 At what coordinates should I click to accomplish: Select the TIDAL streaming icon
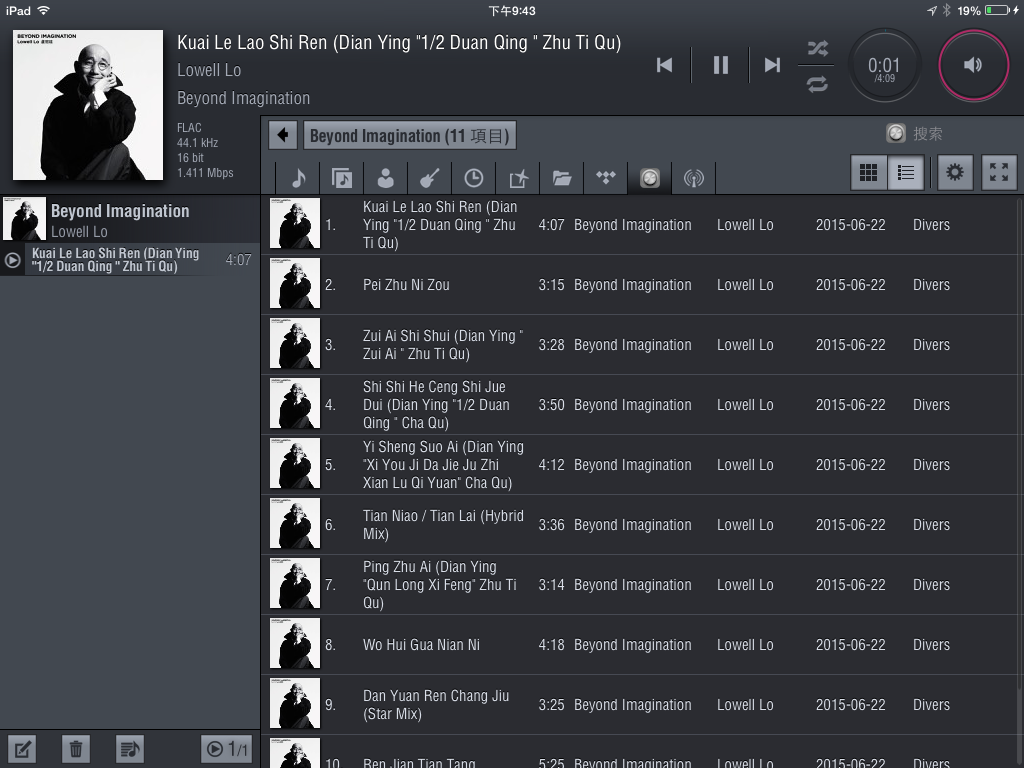[x=606, y=178]
